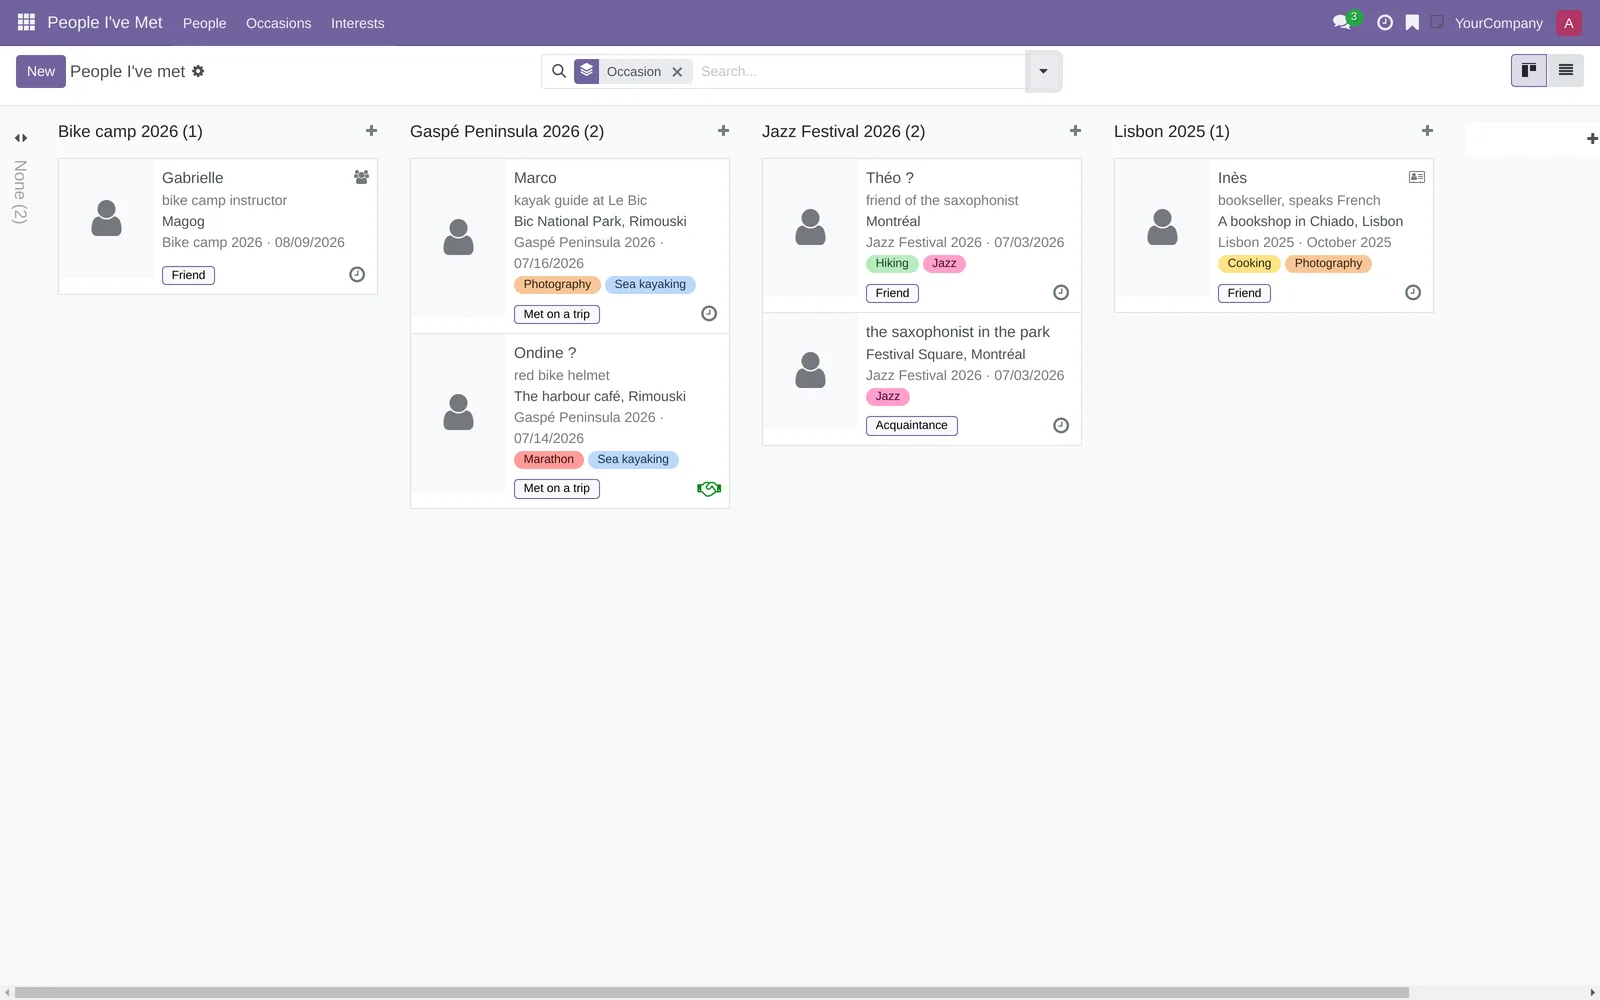This screenshot has width=1600, height=1000.
Task: Click the search magnifier icon
Action: [559, 71]
